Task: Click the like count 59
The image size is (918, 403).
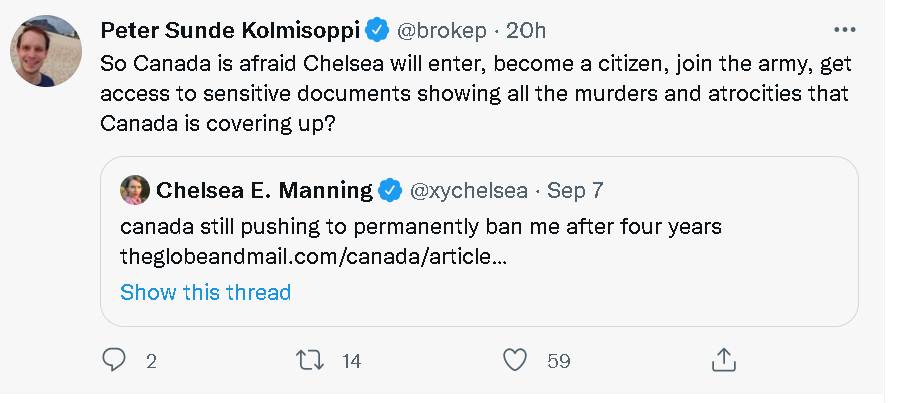Action: point(558,361)
